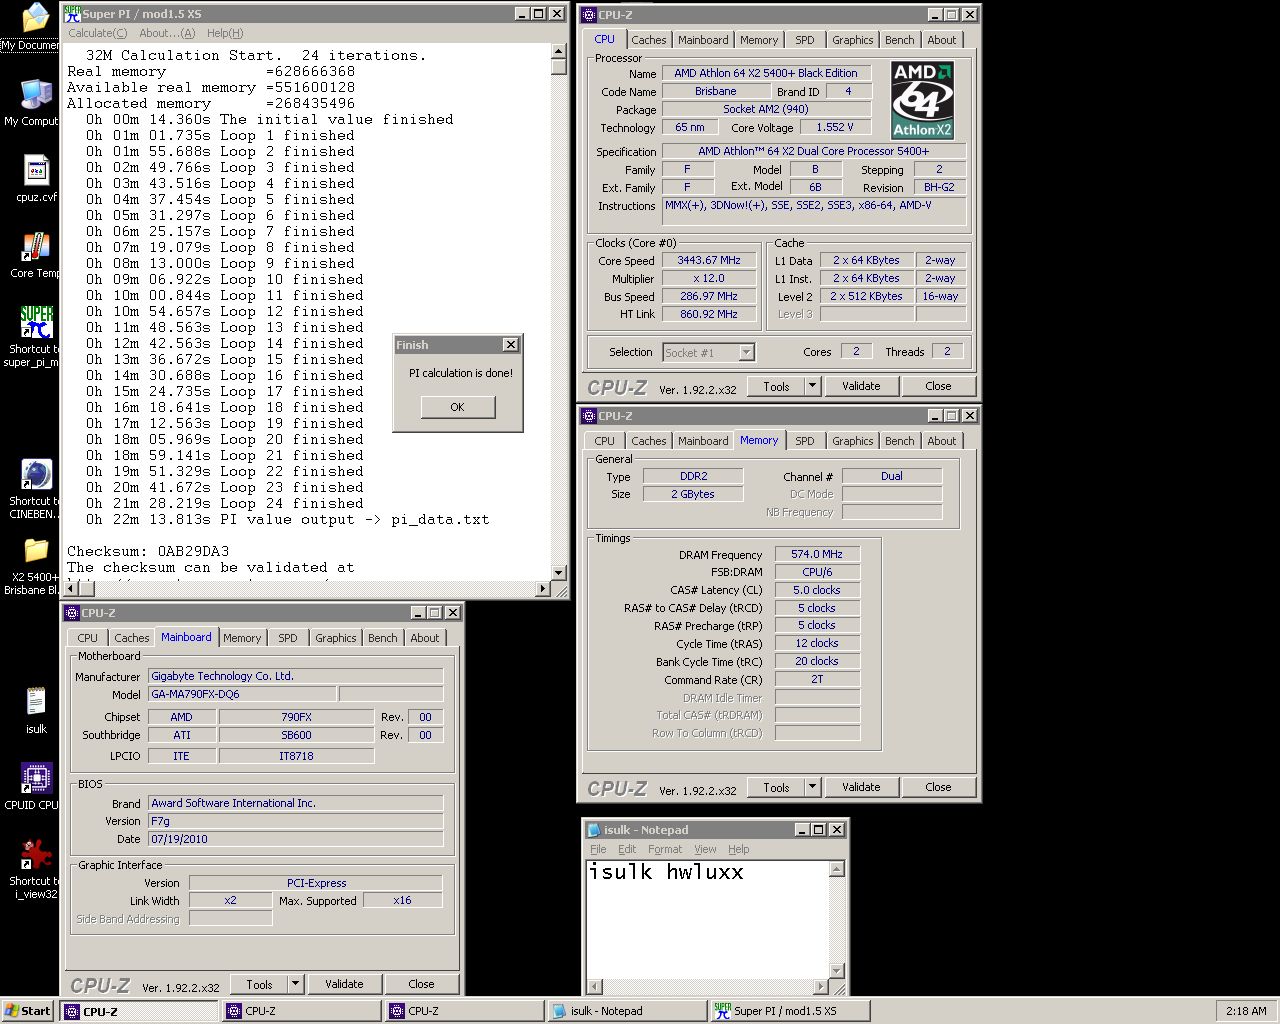The height and width of the screenshot is (1024, 1280).
Task: Switch to isulk Notepad taskbar button
Action: (x=627, y=1011)
